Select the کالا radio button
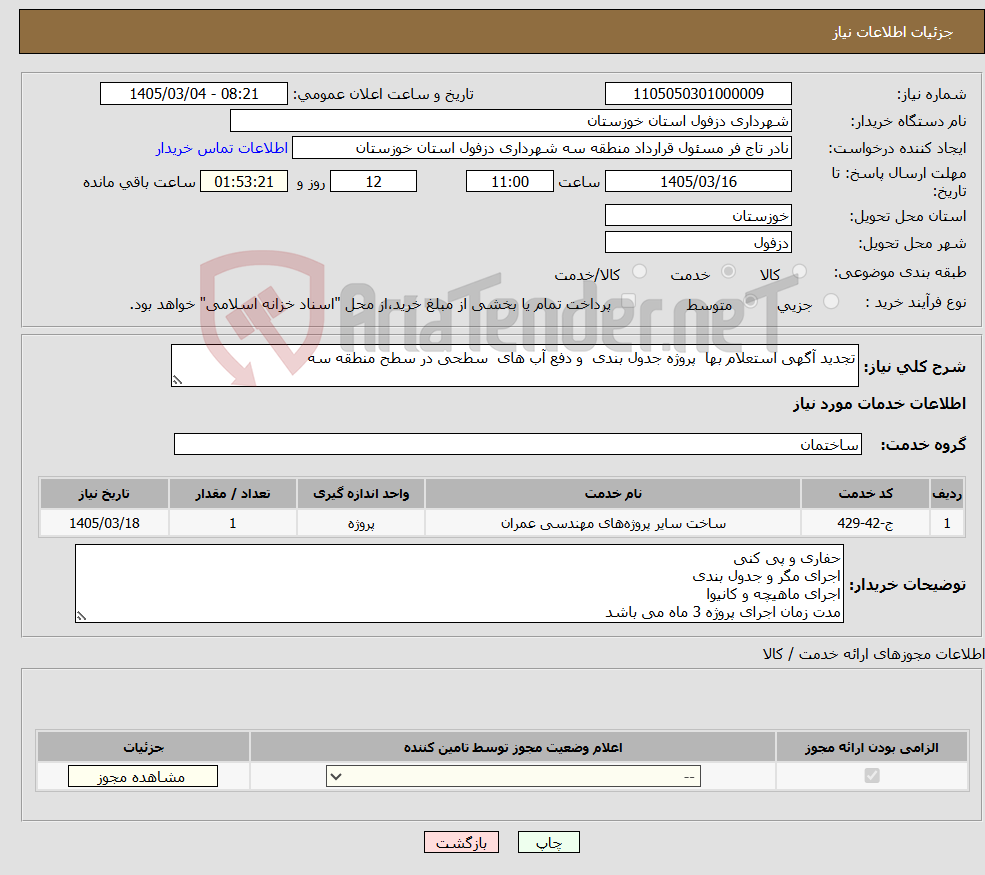985x875 pixels. [x=799, y=271]
